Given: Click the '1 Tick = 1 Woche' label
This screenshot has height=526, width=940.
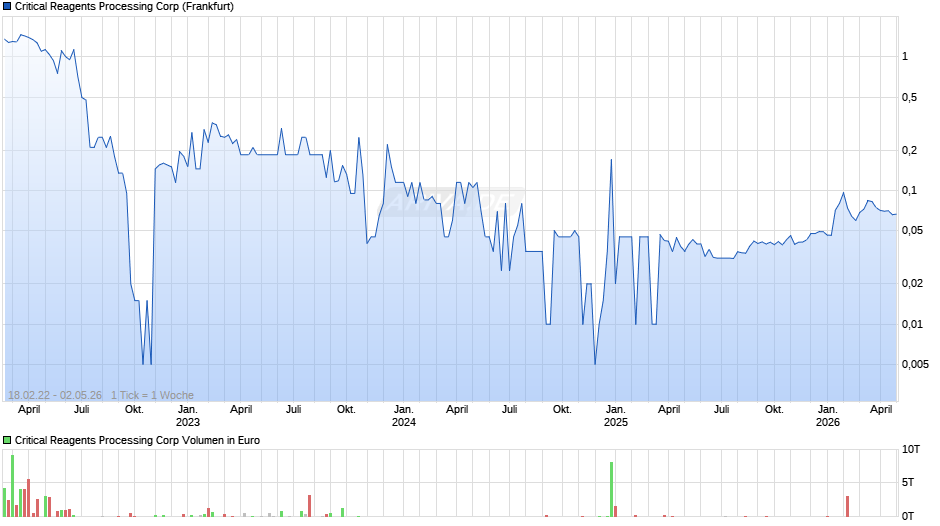Looking at the screenshot, I should point(152,395).
